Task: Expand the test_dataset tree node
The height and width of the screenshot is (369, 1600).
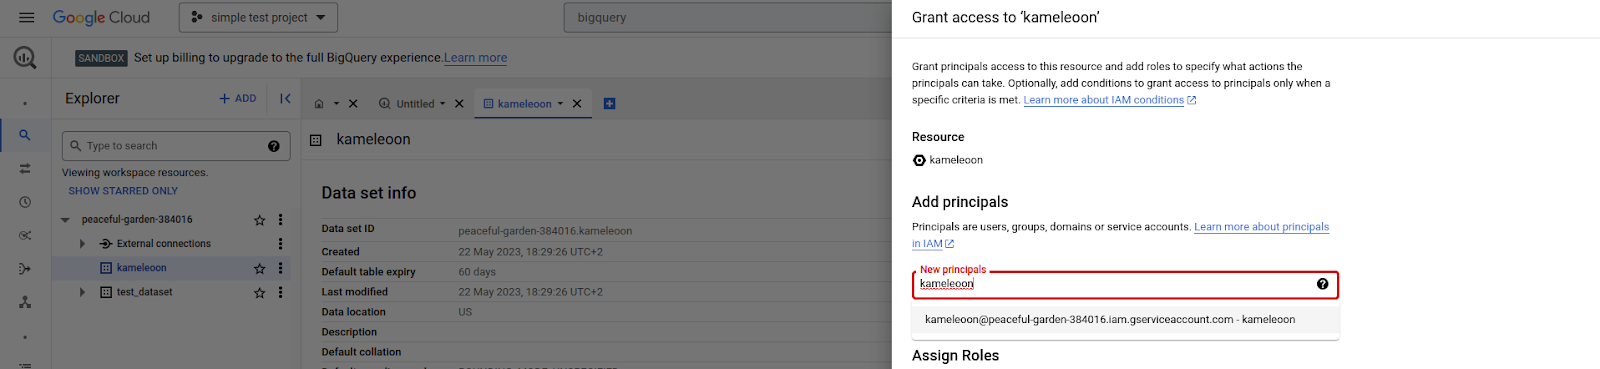Action: (82, 292)
